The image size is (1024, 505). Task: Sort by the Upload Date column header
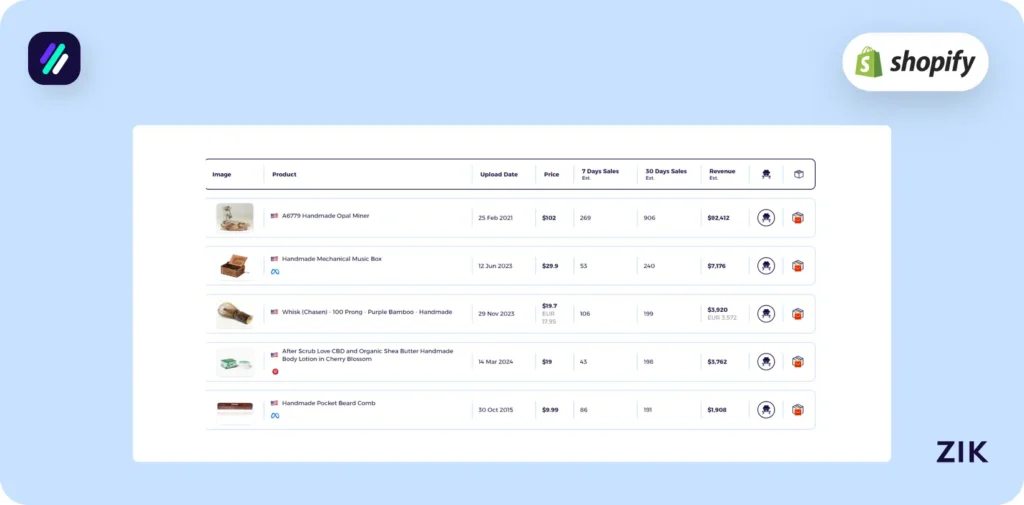499,175
